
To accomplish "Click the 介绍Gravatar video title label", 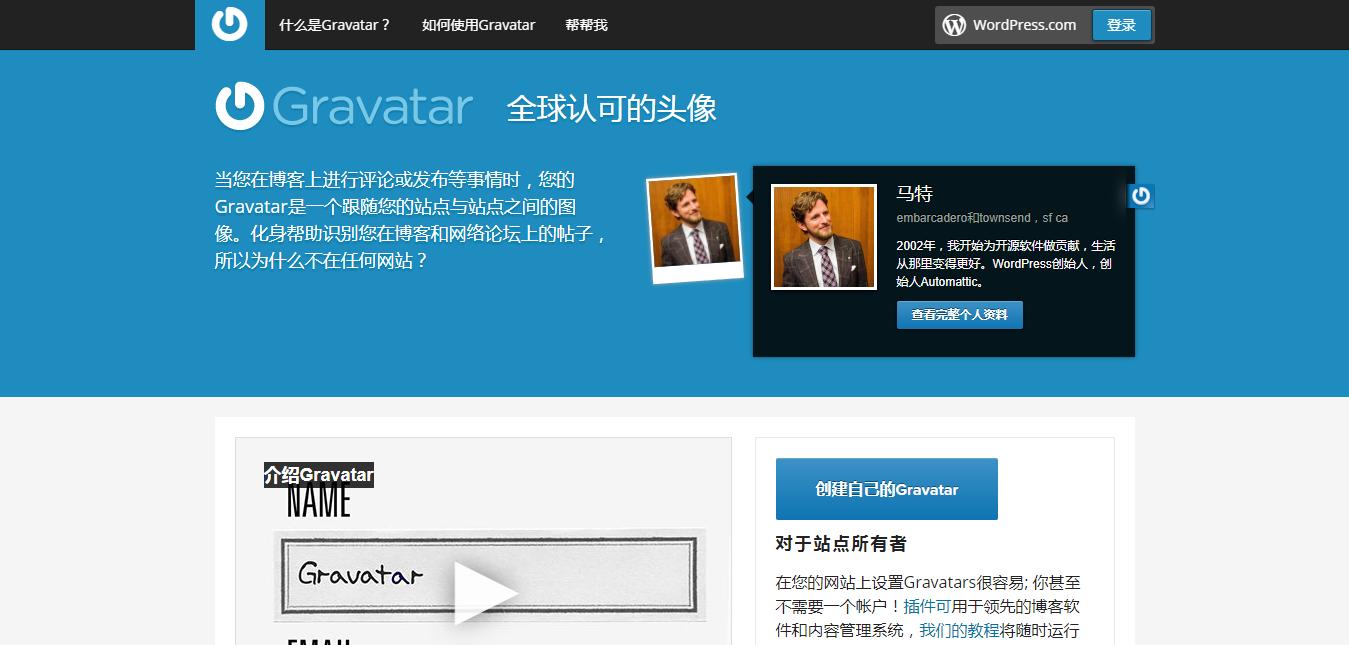I will coord(318,474).
